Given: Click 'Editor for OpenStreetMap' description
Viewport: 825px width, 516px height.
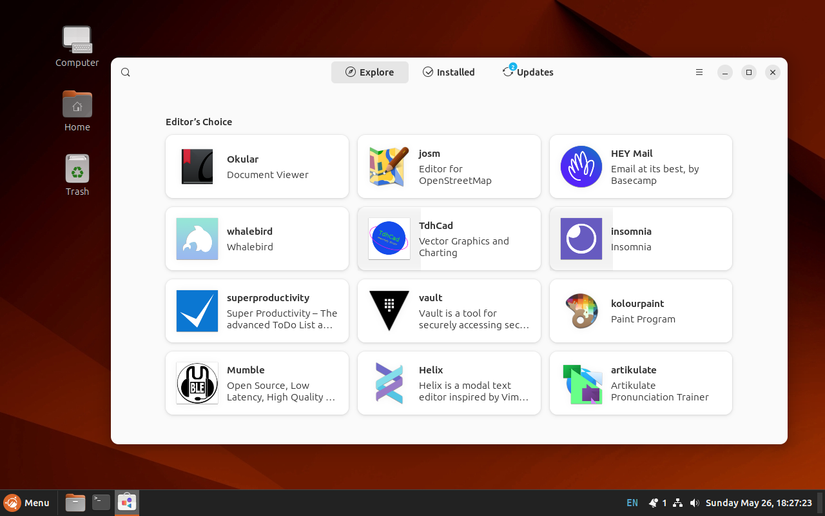Looking at the screenshot, I should (455, 175).
